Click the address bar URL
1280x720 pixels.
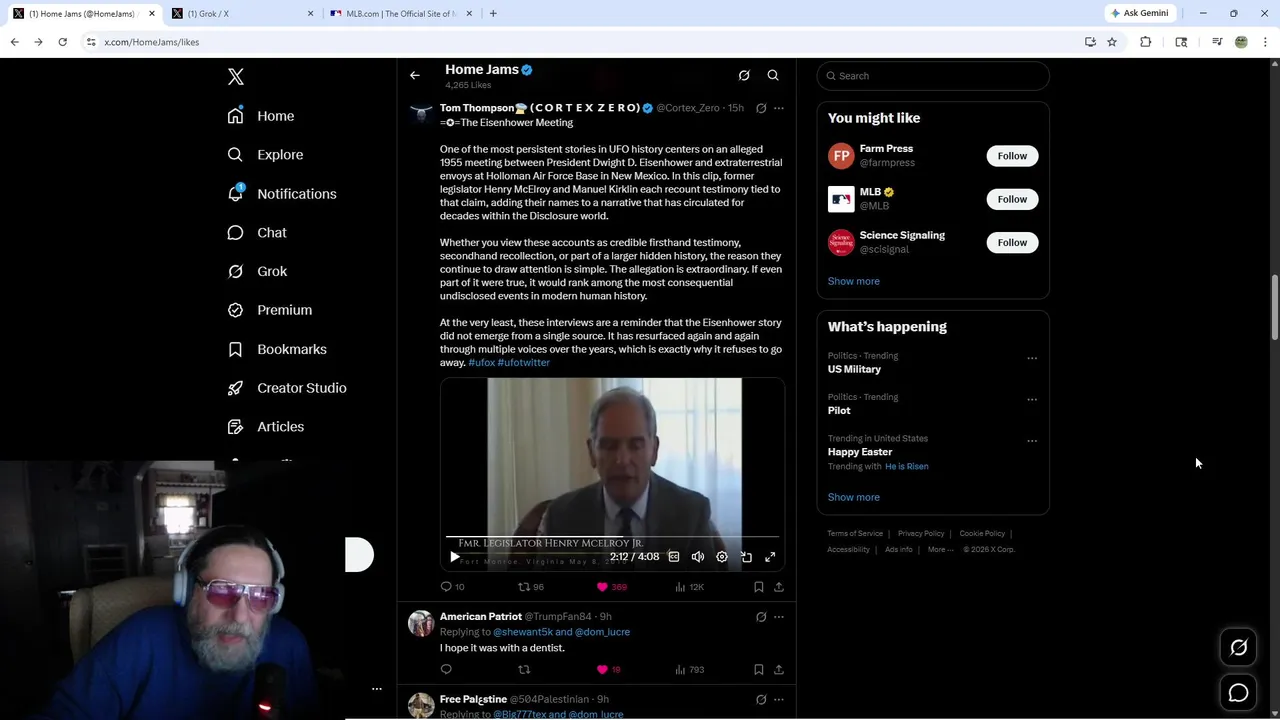coord(152,42)
